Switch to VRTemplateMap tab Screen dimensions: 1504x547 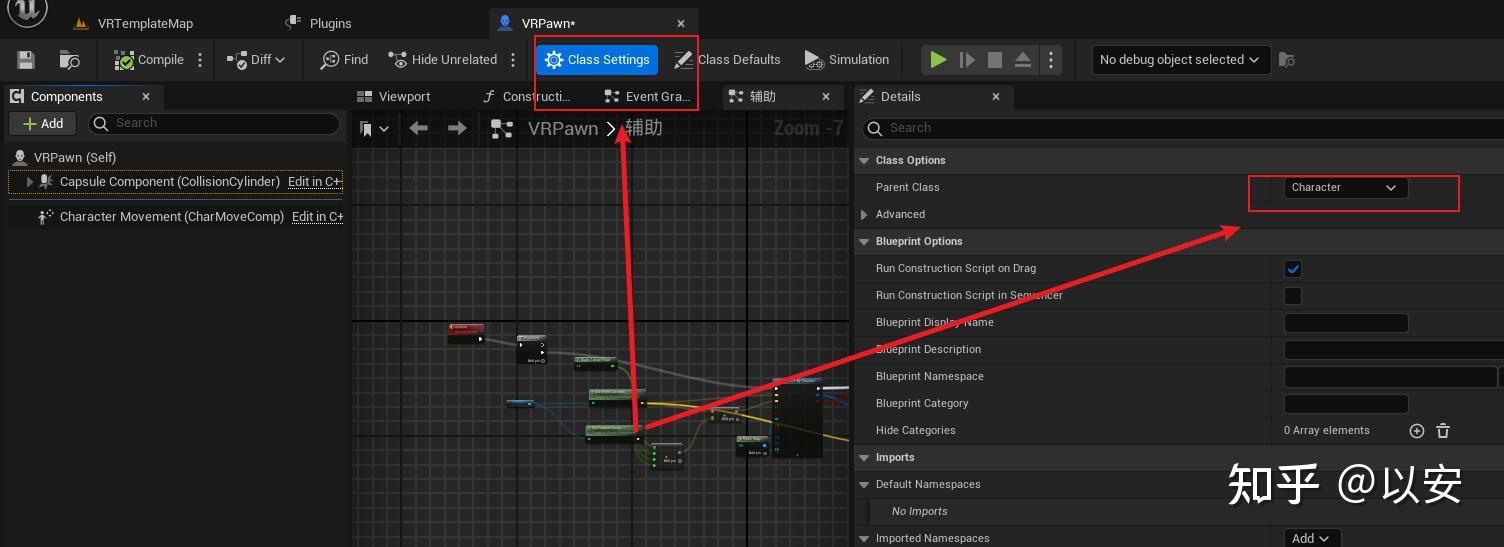[x=134, y=23]
